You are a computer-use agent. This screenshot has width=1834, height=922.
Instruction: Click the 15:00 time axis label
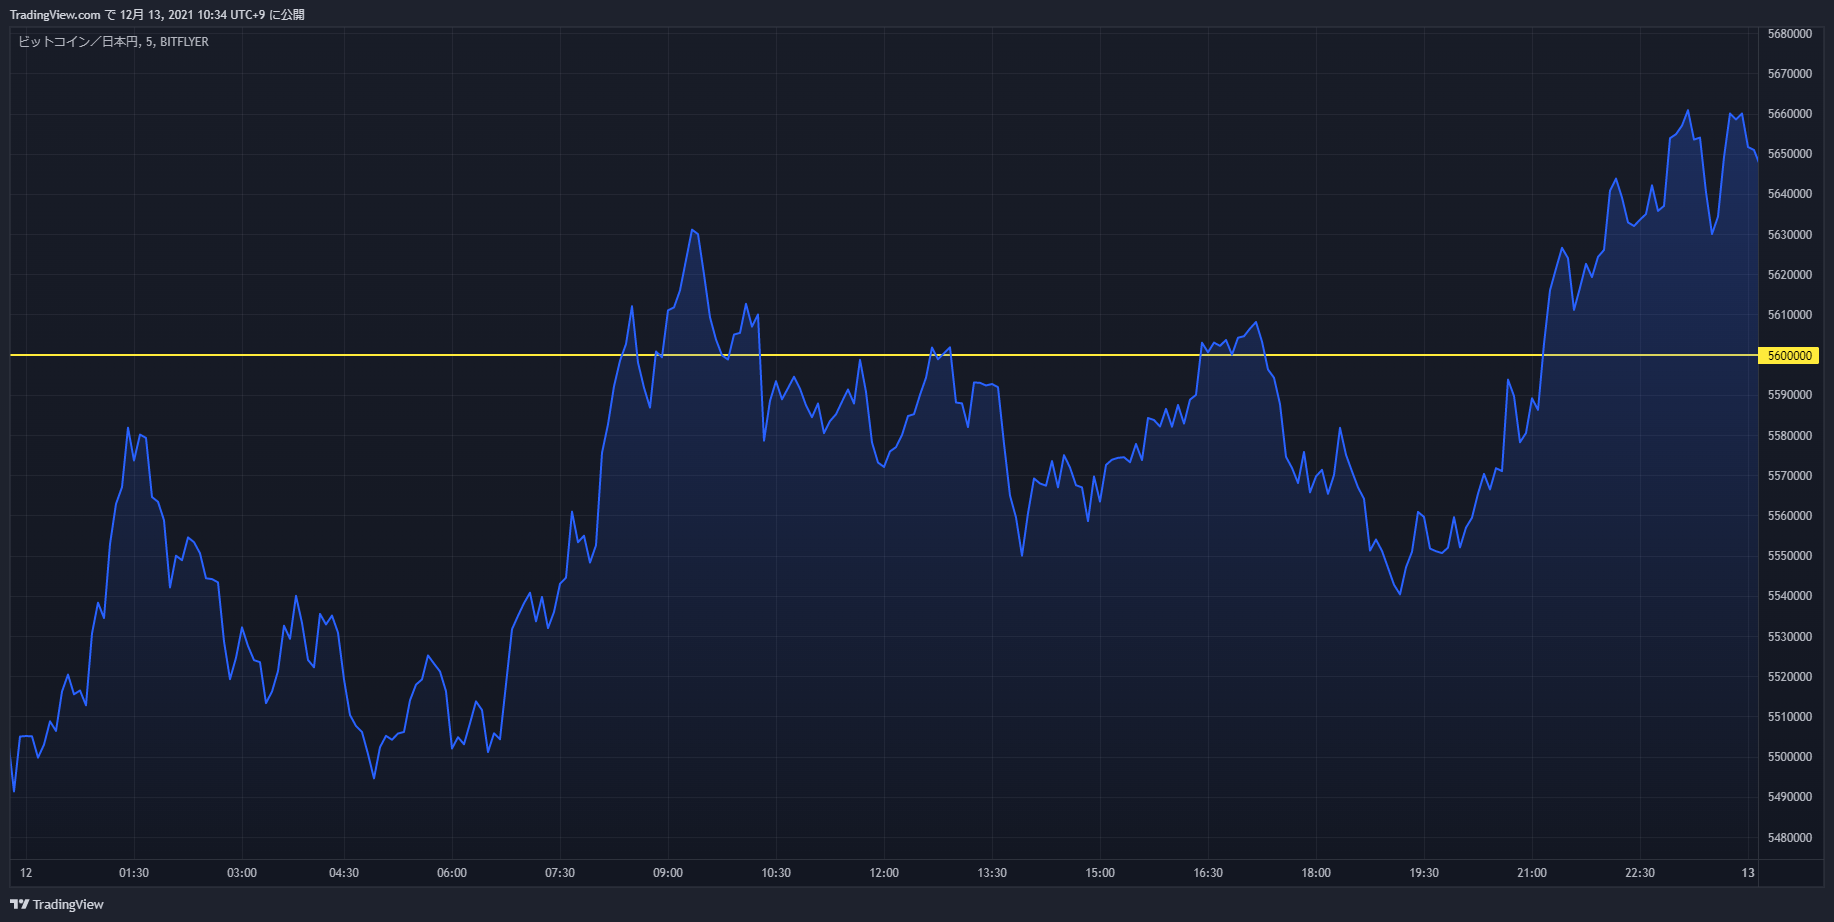1100,873
